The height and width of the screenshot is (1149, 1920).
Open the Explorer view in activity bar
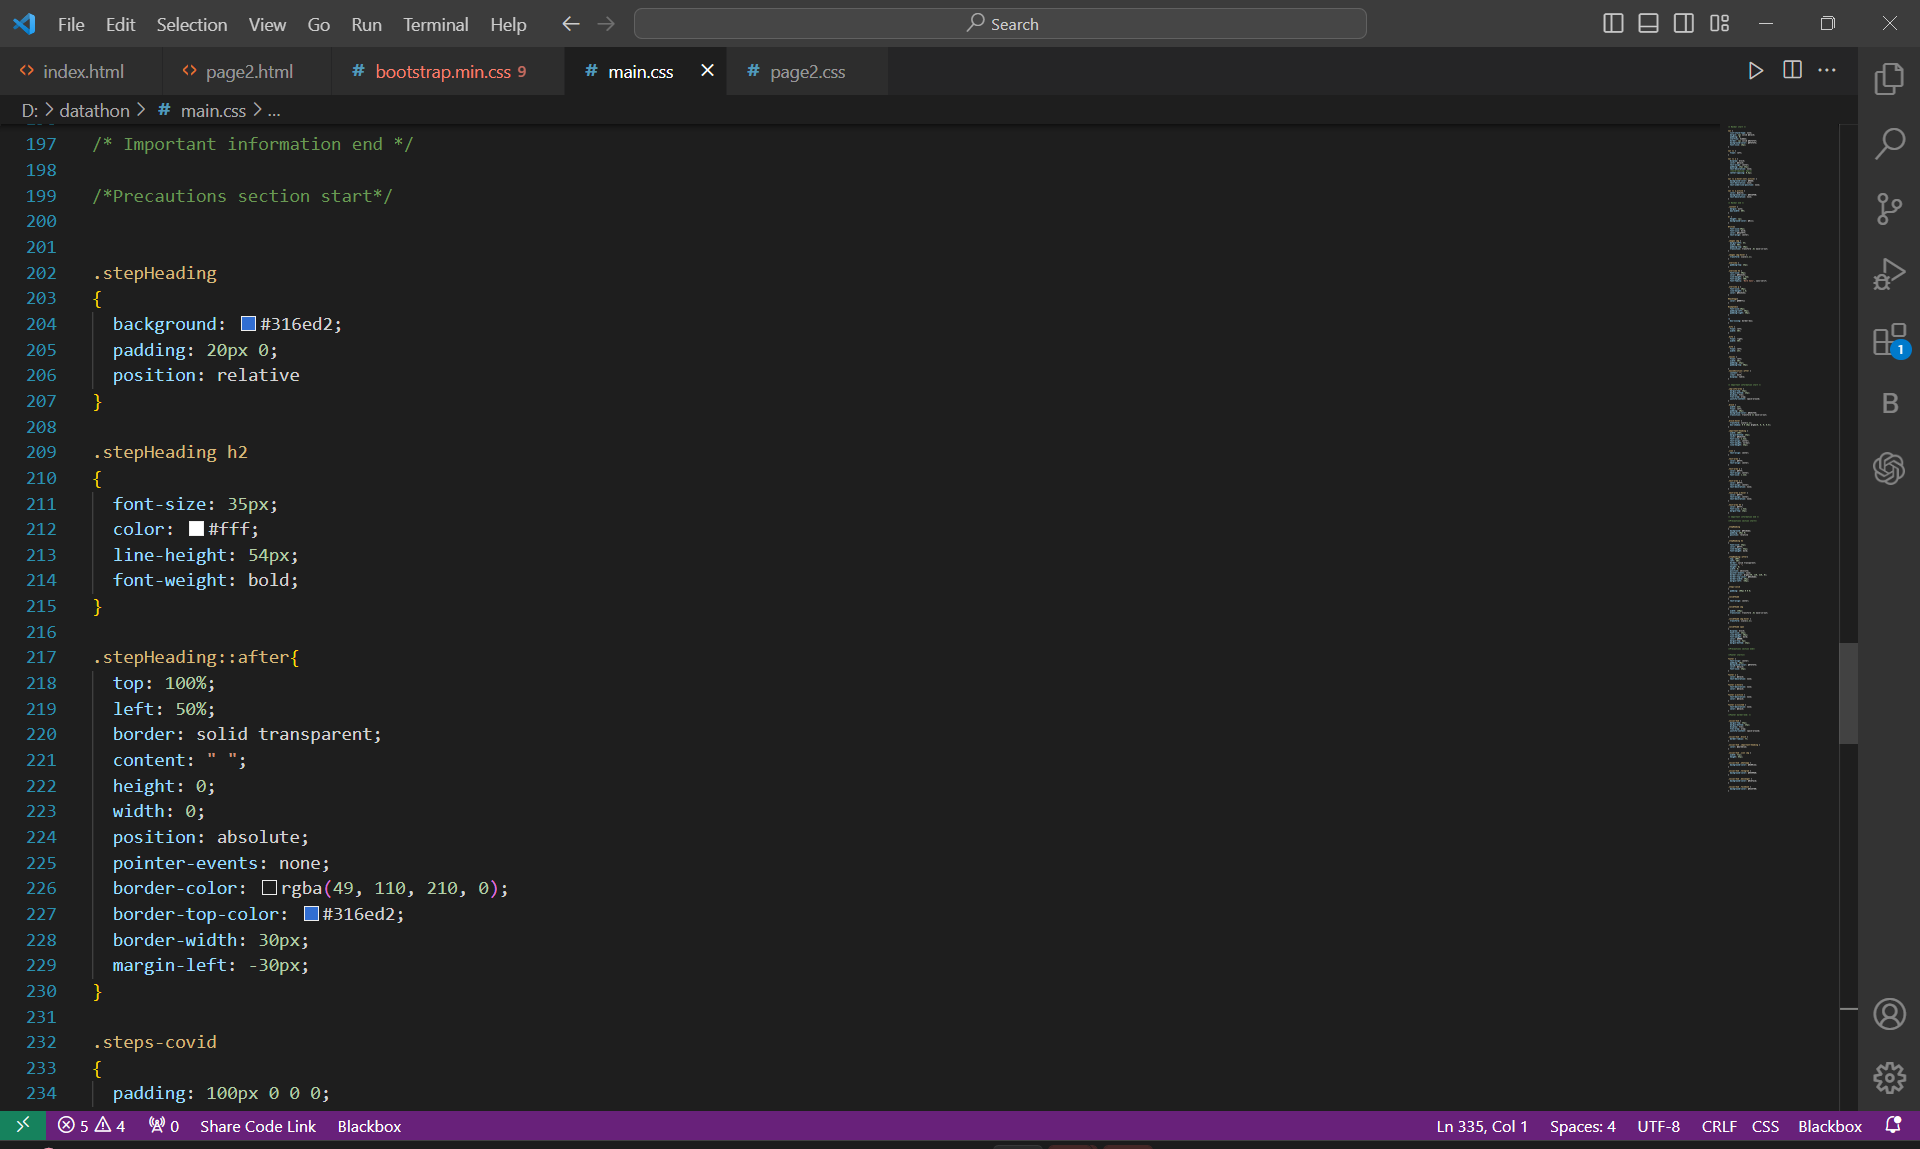pyautogui.click(x=1888, y=79)
